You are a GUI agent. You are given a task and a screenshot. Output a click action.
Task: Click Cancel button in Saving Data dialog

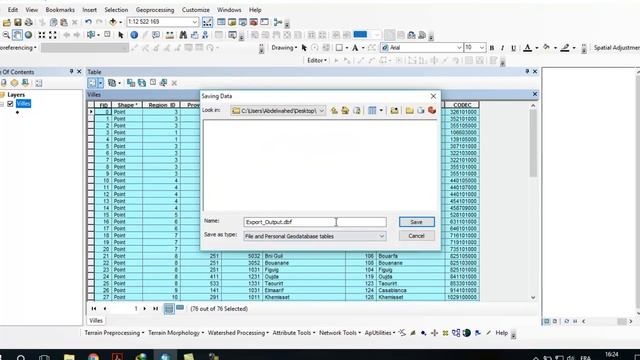click(x=416, y=236)
